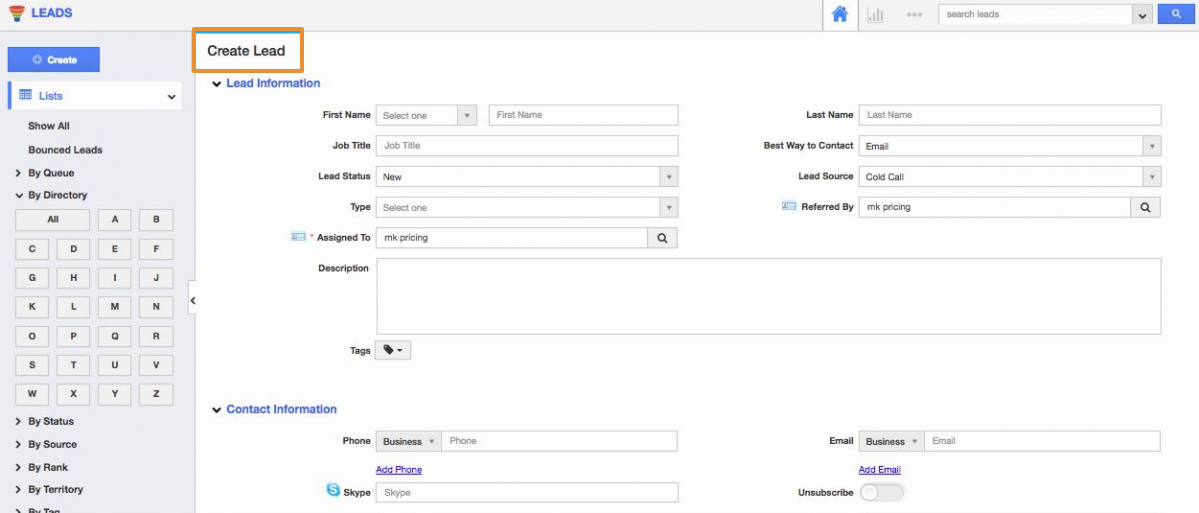This screenshot has height=513, width=1199.
Task: Collapse the Lead Information section
Action: 217,84
